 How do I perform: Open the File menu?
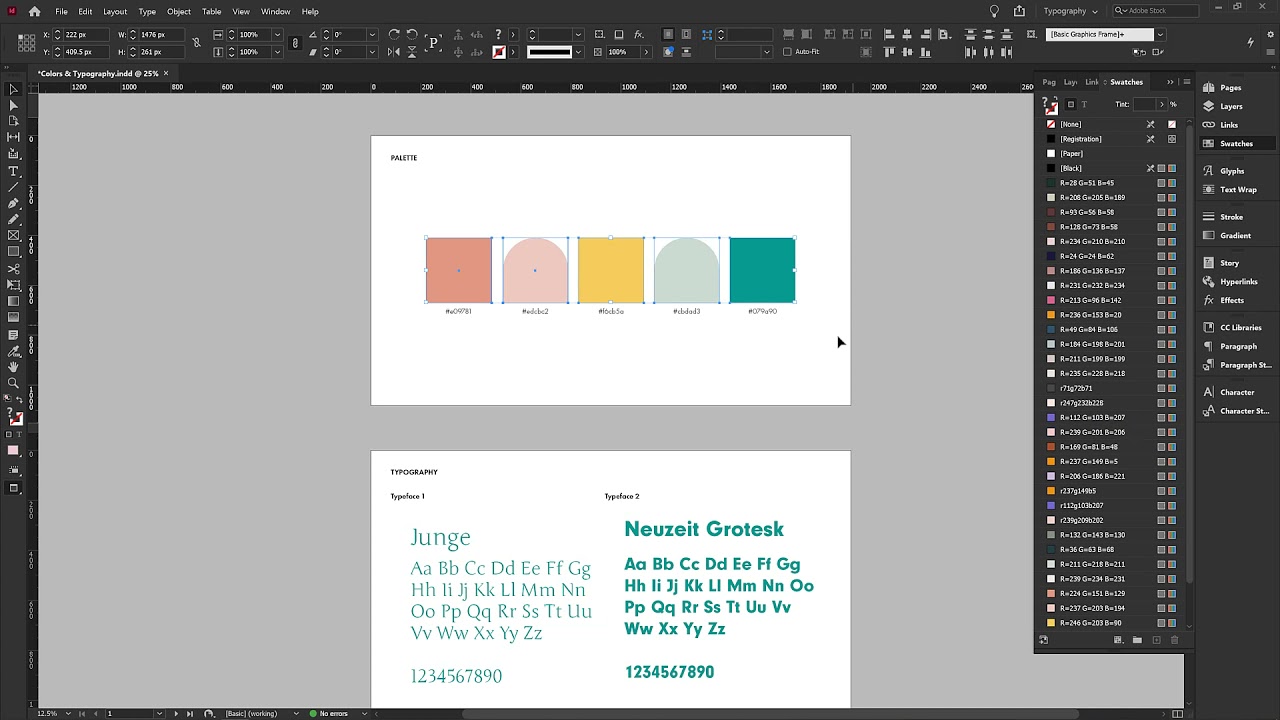[62, 11]
